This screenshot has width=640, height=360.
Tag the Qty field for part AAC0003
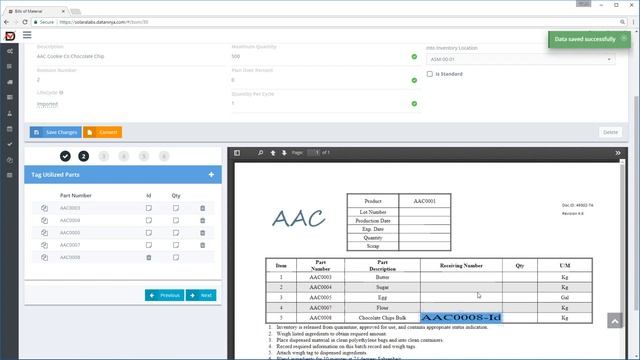pyautogui.click(x=176, y=208)
